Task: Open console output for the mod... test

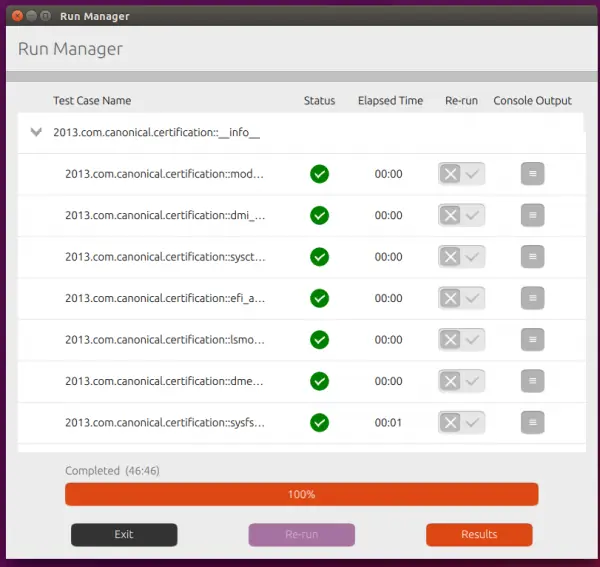Action: (532, 174)
